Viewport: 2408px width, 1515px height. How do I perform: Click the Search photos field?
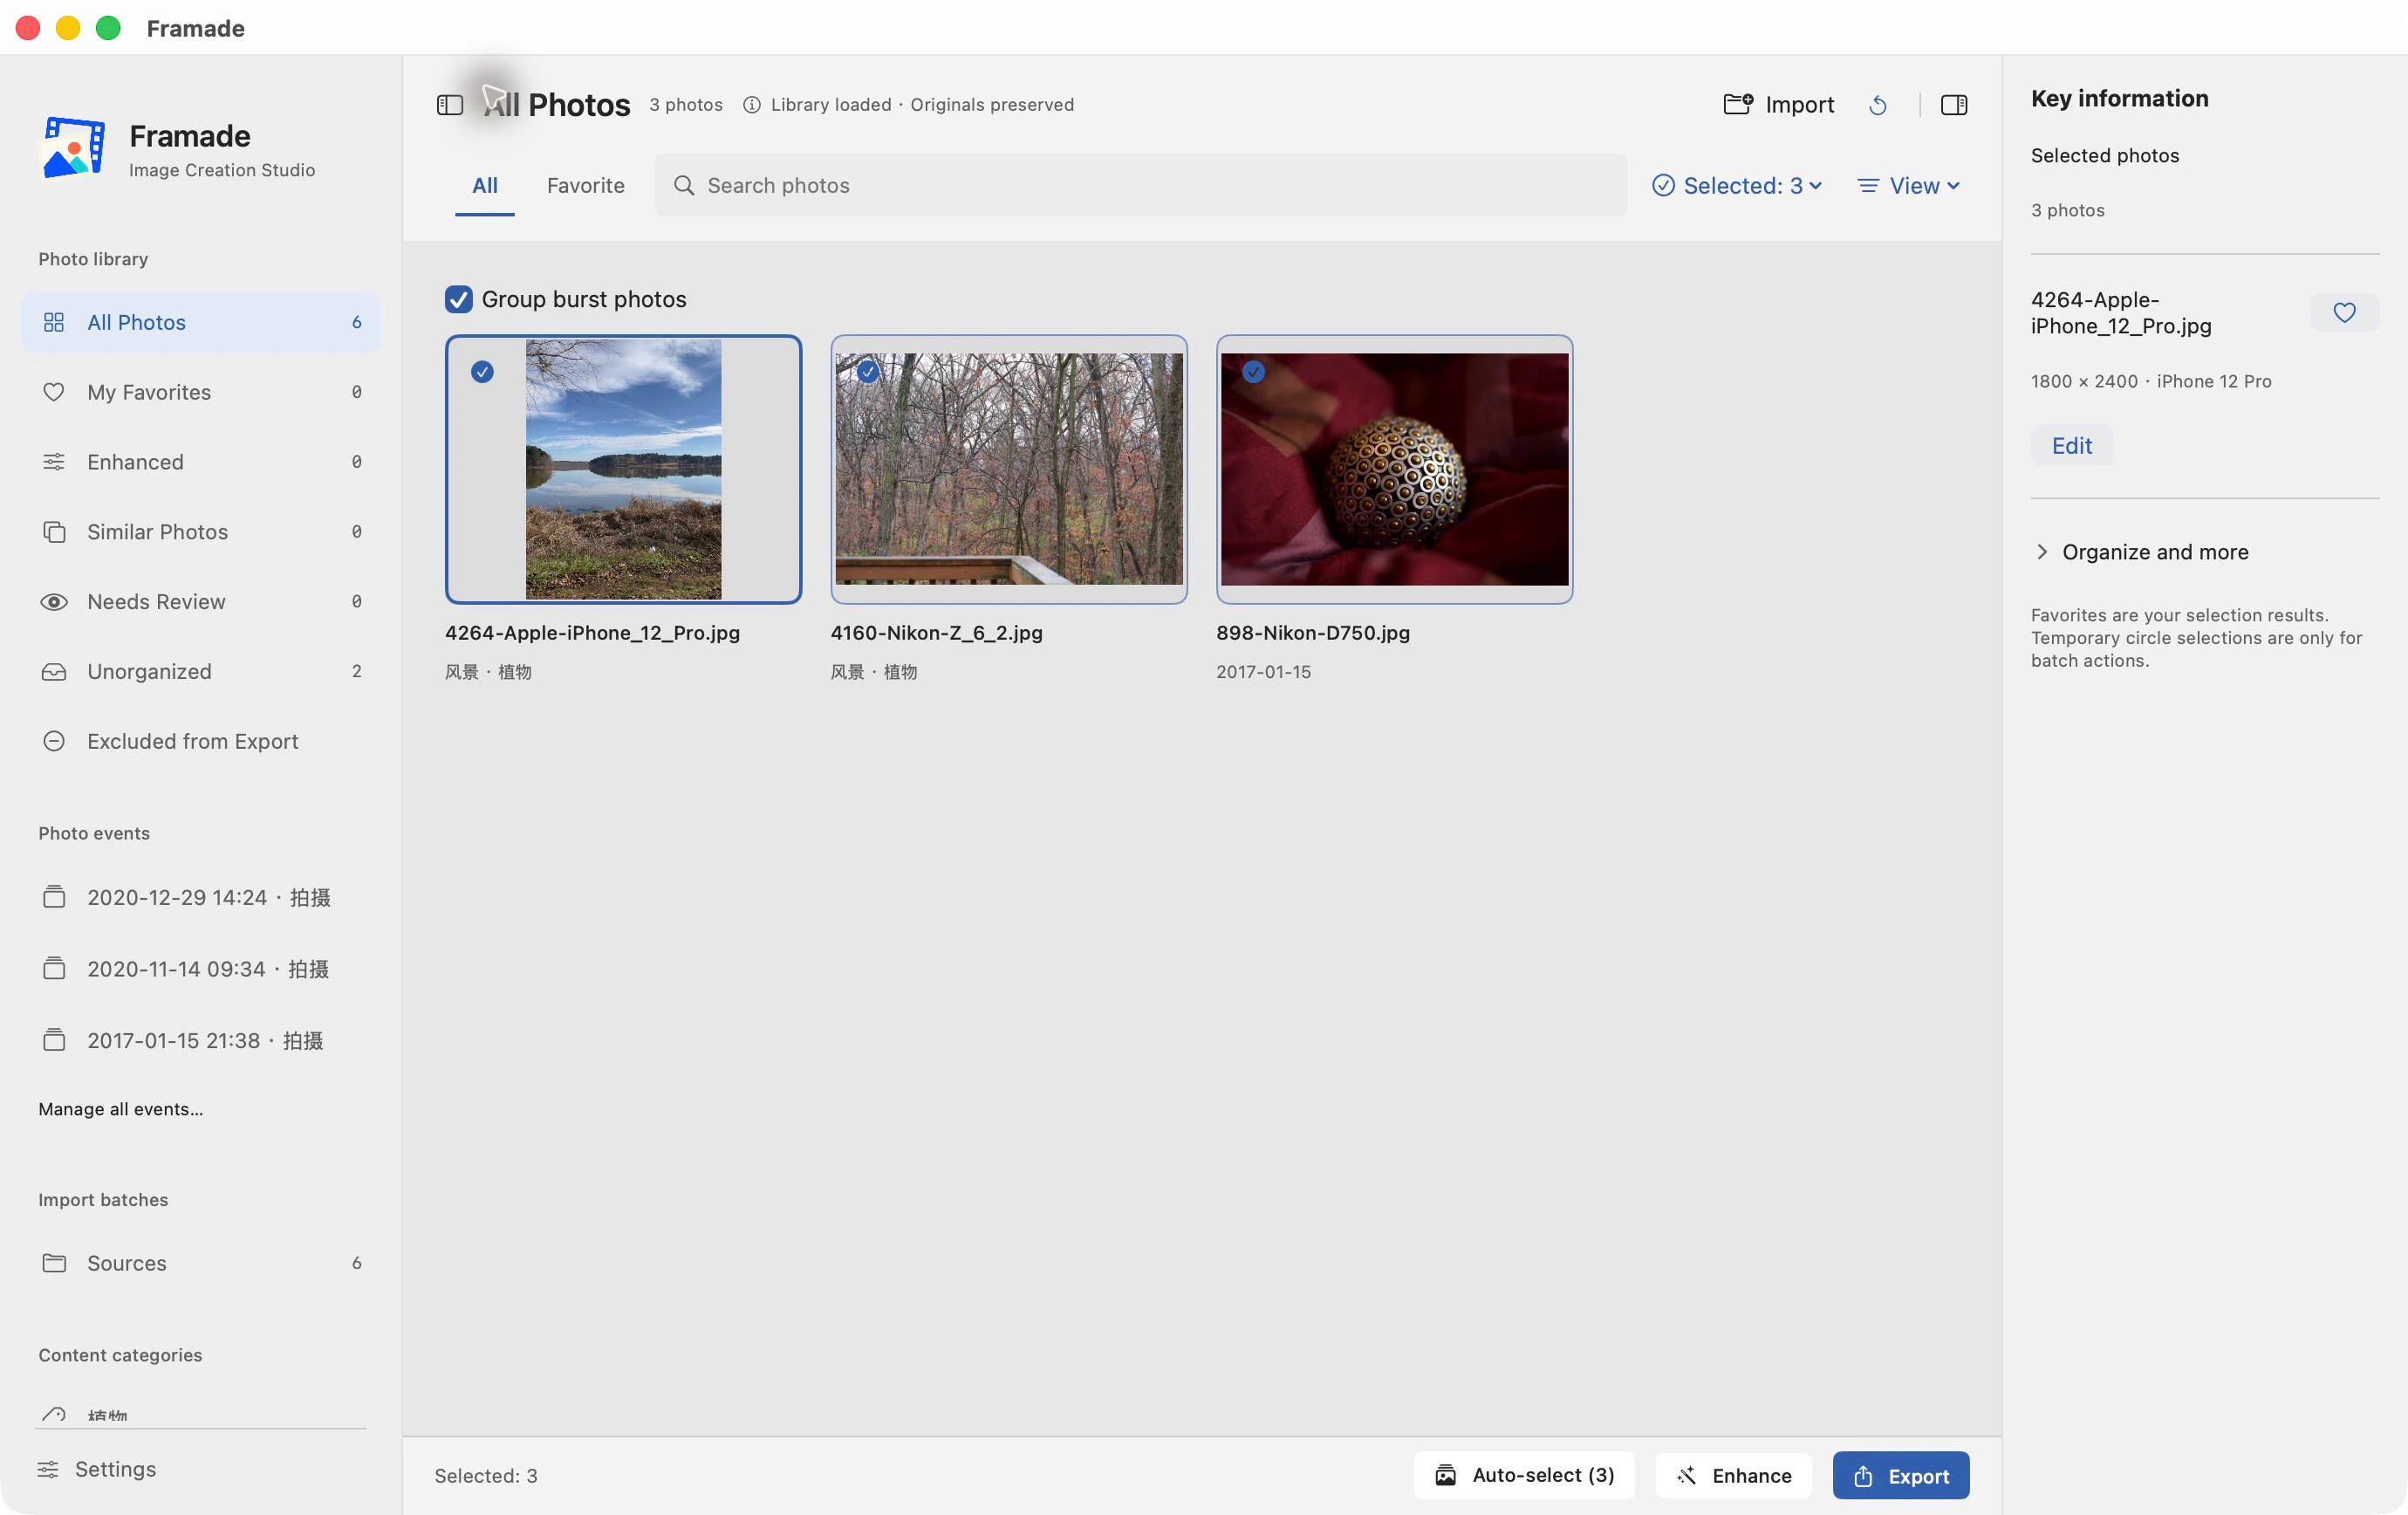[x=1140, y=186]
